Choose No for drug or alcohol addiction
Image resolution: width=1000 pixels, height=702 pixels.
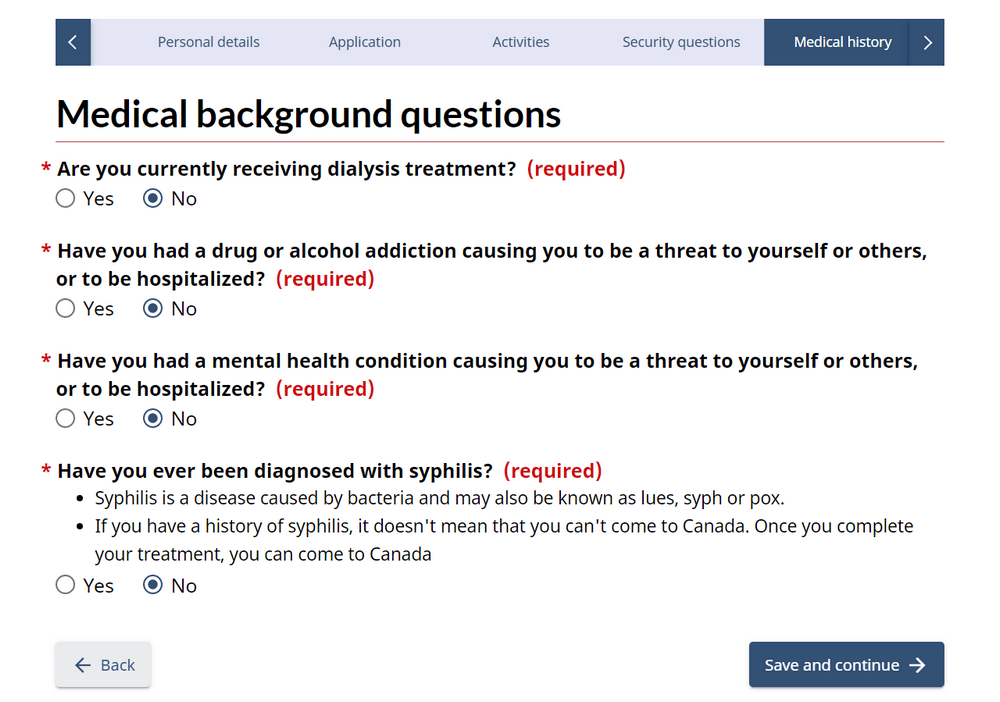(x=153, y=308)
